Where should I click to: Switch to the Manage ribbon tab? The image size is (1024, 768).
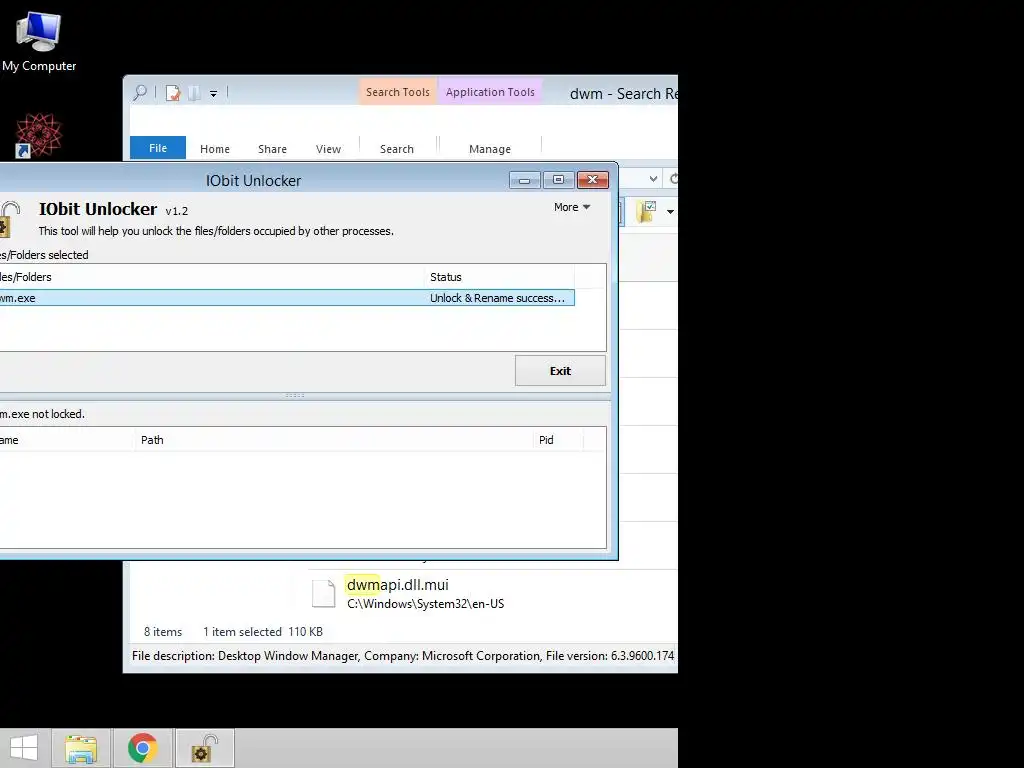tap(490, 149)
